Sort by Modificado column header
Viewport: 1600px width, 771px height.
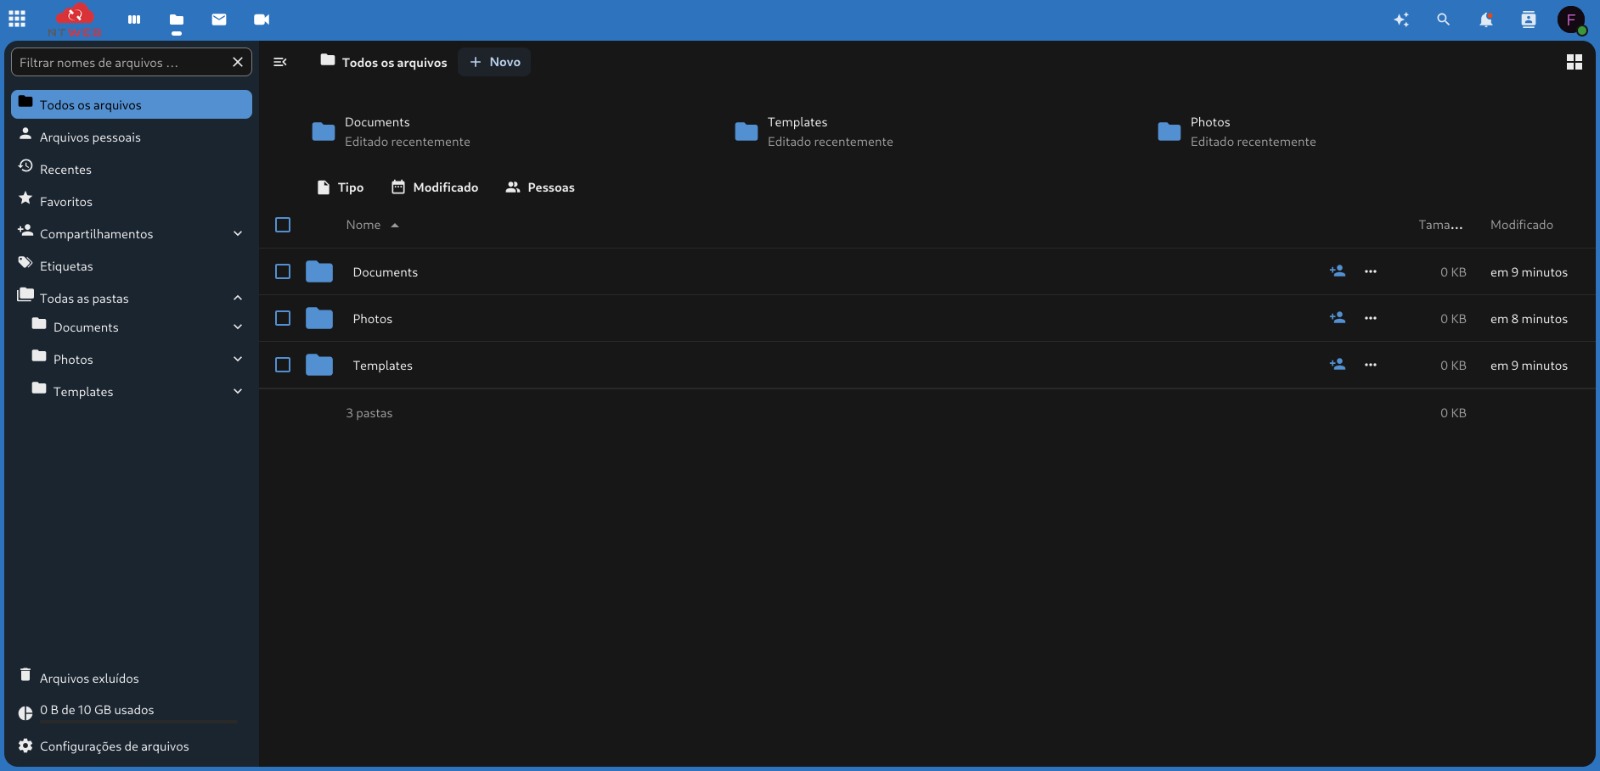tap(1521, 225)
